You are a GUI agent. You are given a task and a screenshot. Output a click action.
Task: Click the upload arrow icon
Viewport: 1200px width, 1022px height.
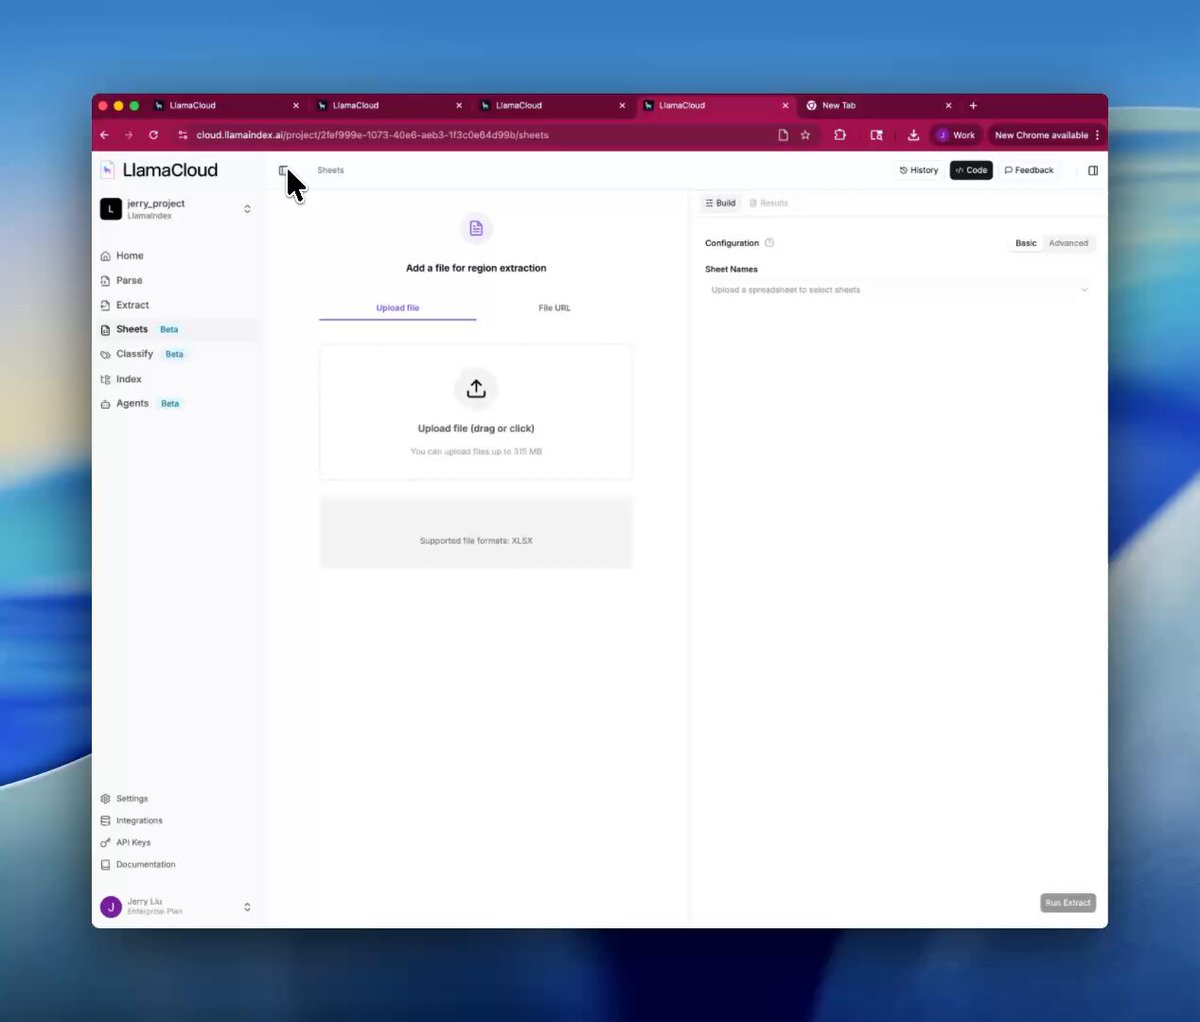tap(476, 388)
